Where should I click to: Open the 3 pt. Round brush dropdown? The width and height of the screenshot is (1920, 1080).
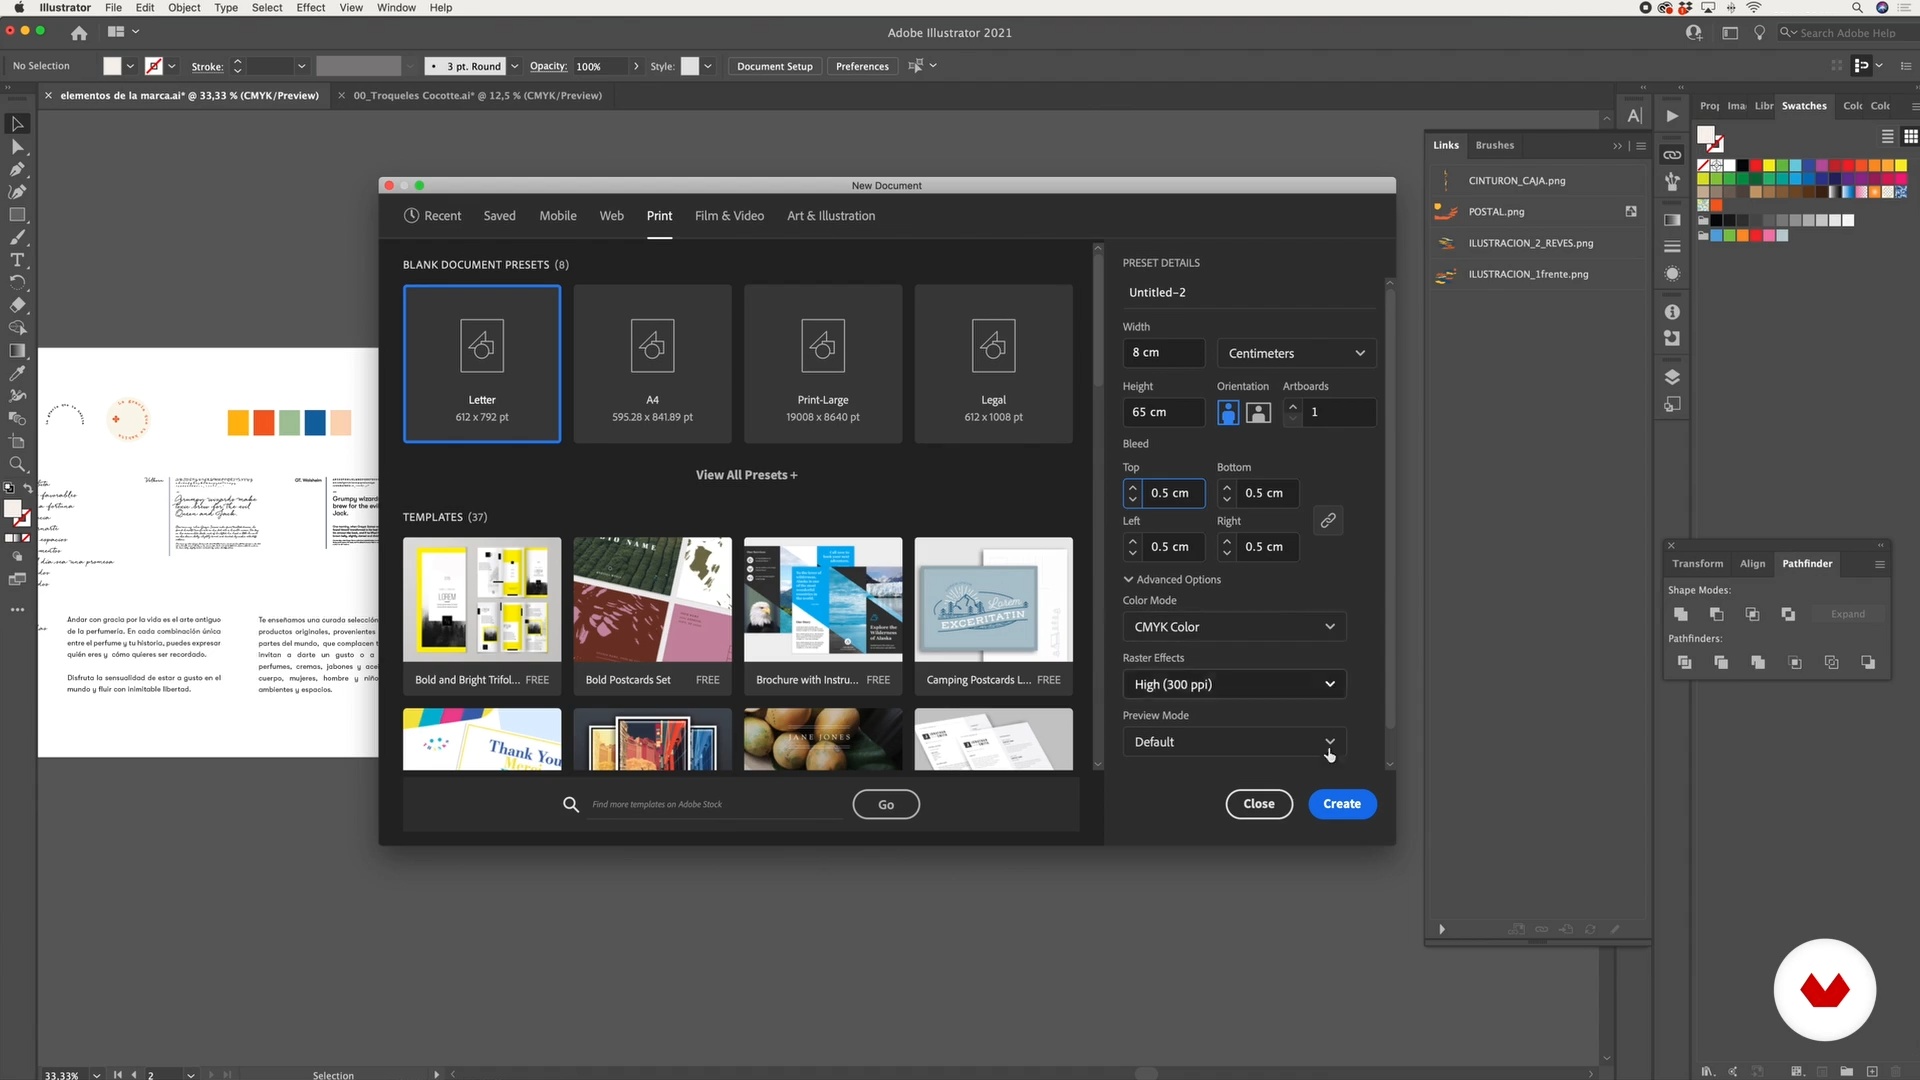(514, 66)
